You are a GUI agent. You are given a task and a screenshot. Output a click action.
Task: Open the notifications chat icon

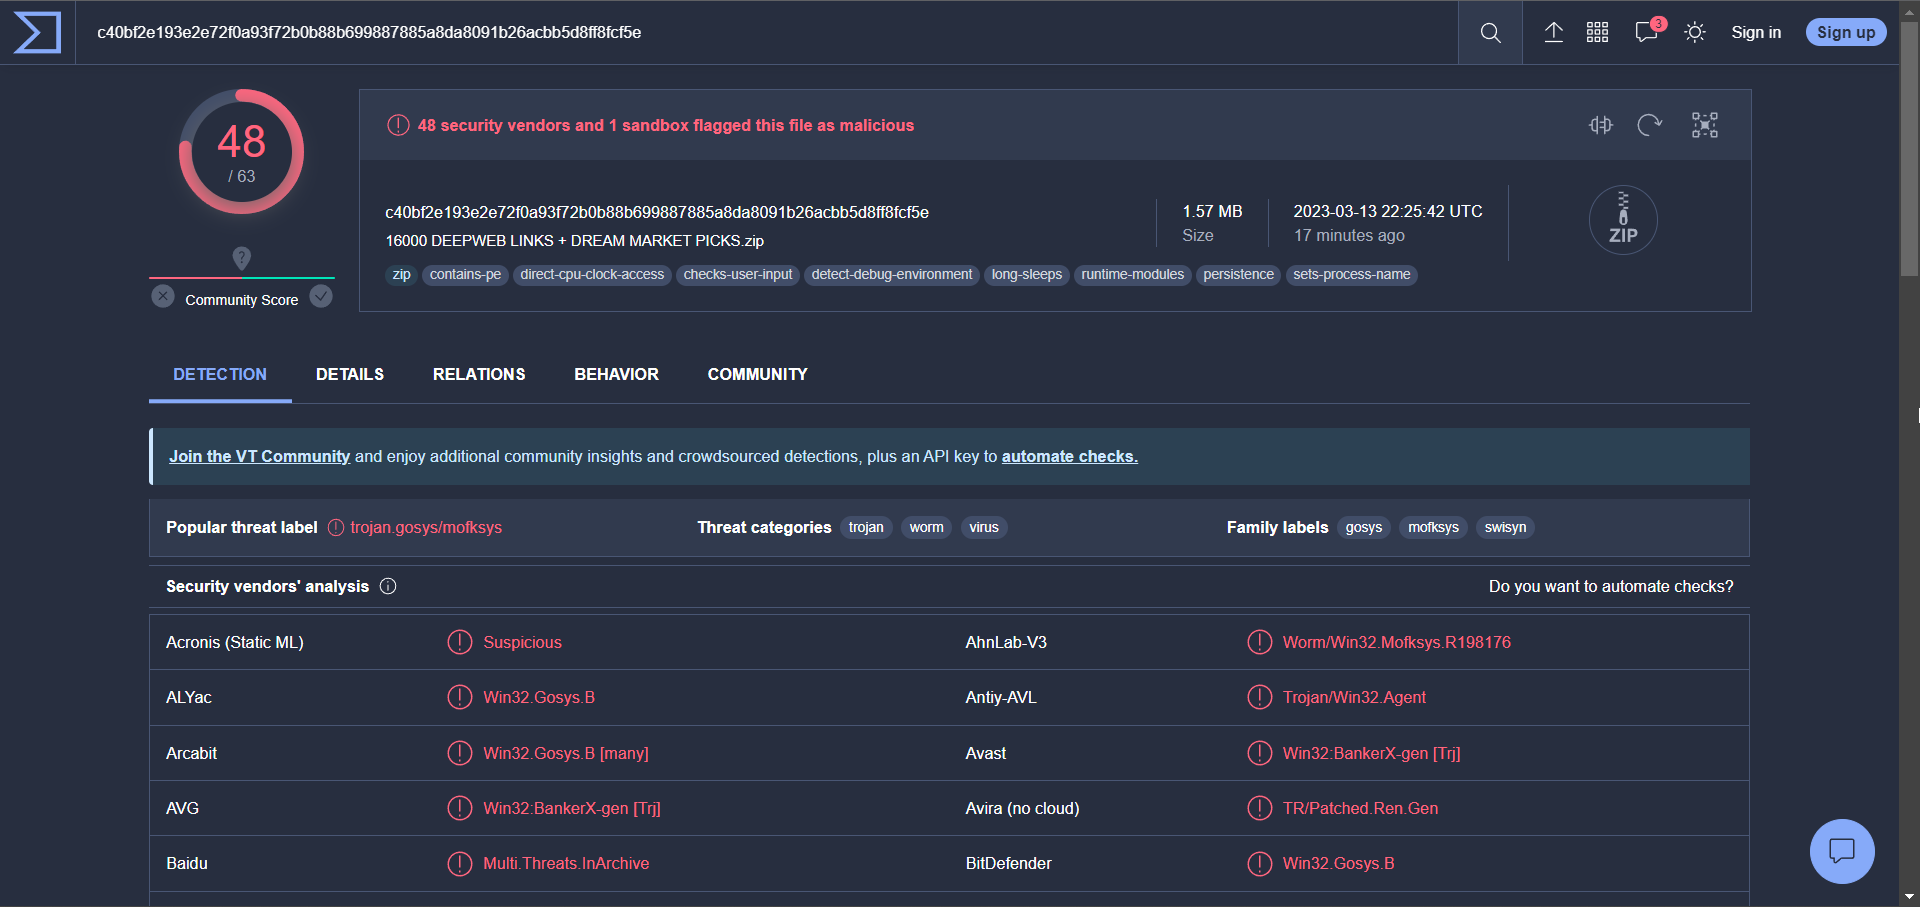pos(1647,32)
